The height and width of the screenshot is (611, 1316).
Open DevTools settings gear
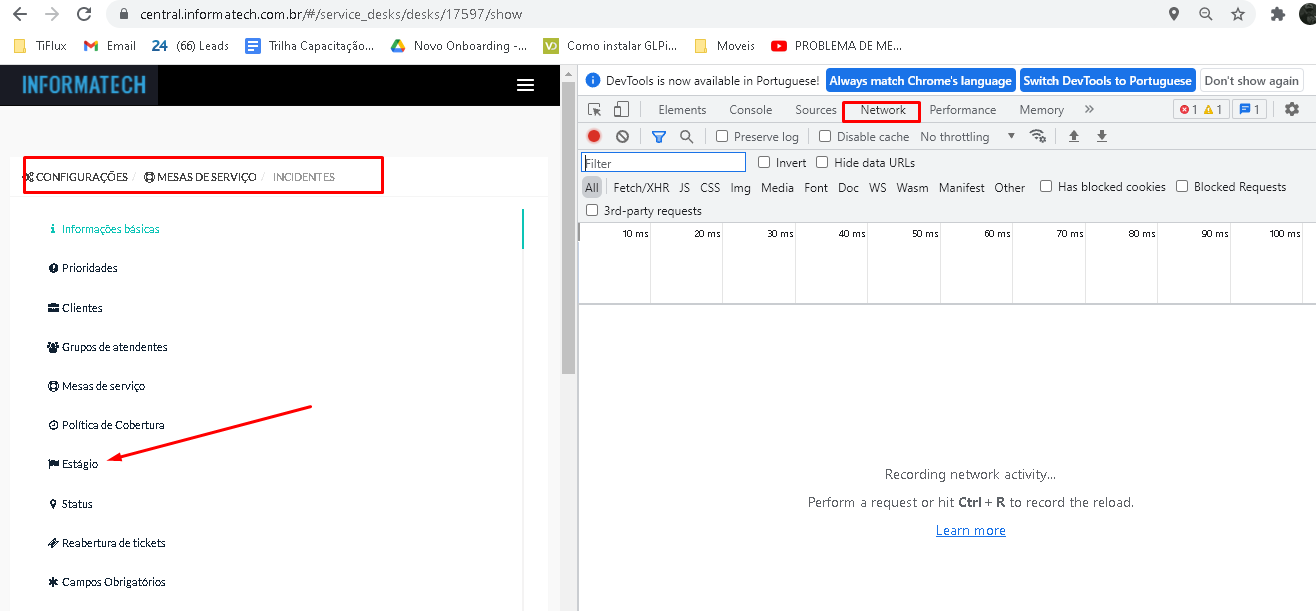[1292, 110]
